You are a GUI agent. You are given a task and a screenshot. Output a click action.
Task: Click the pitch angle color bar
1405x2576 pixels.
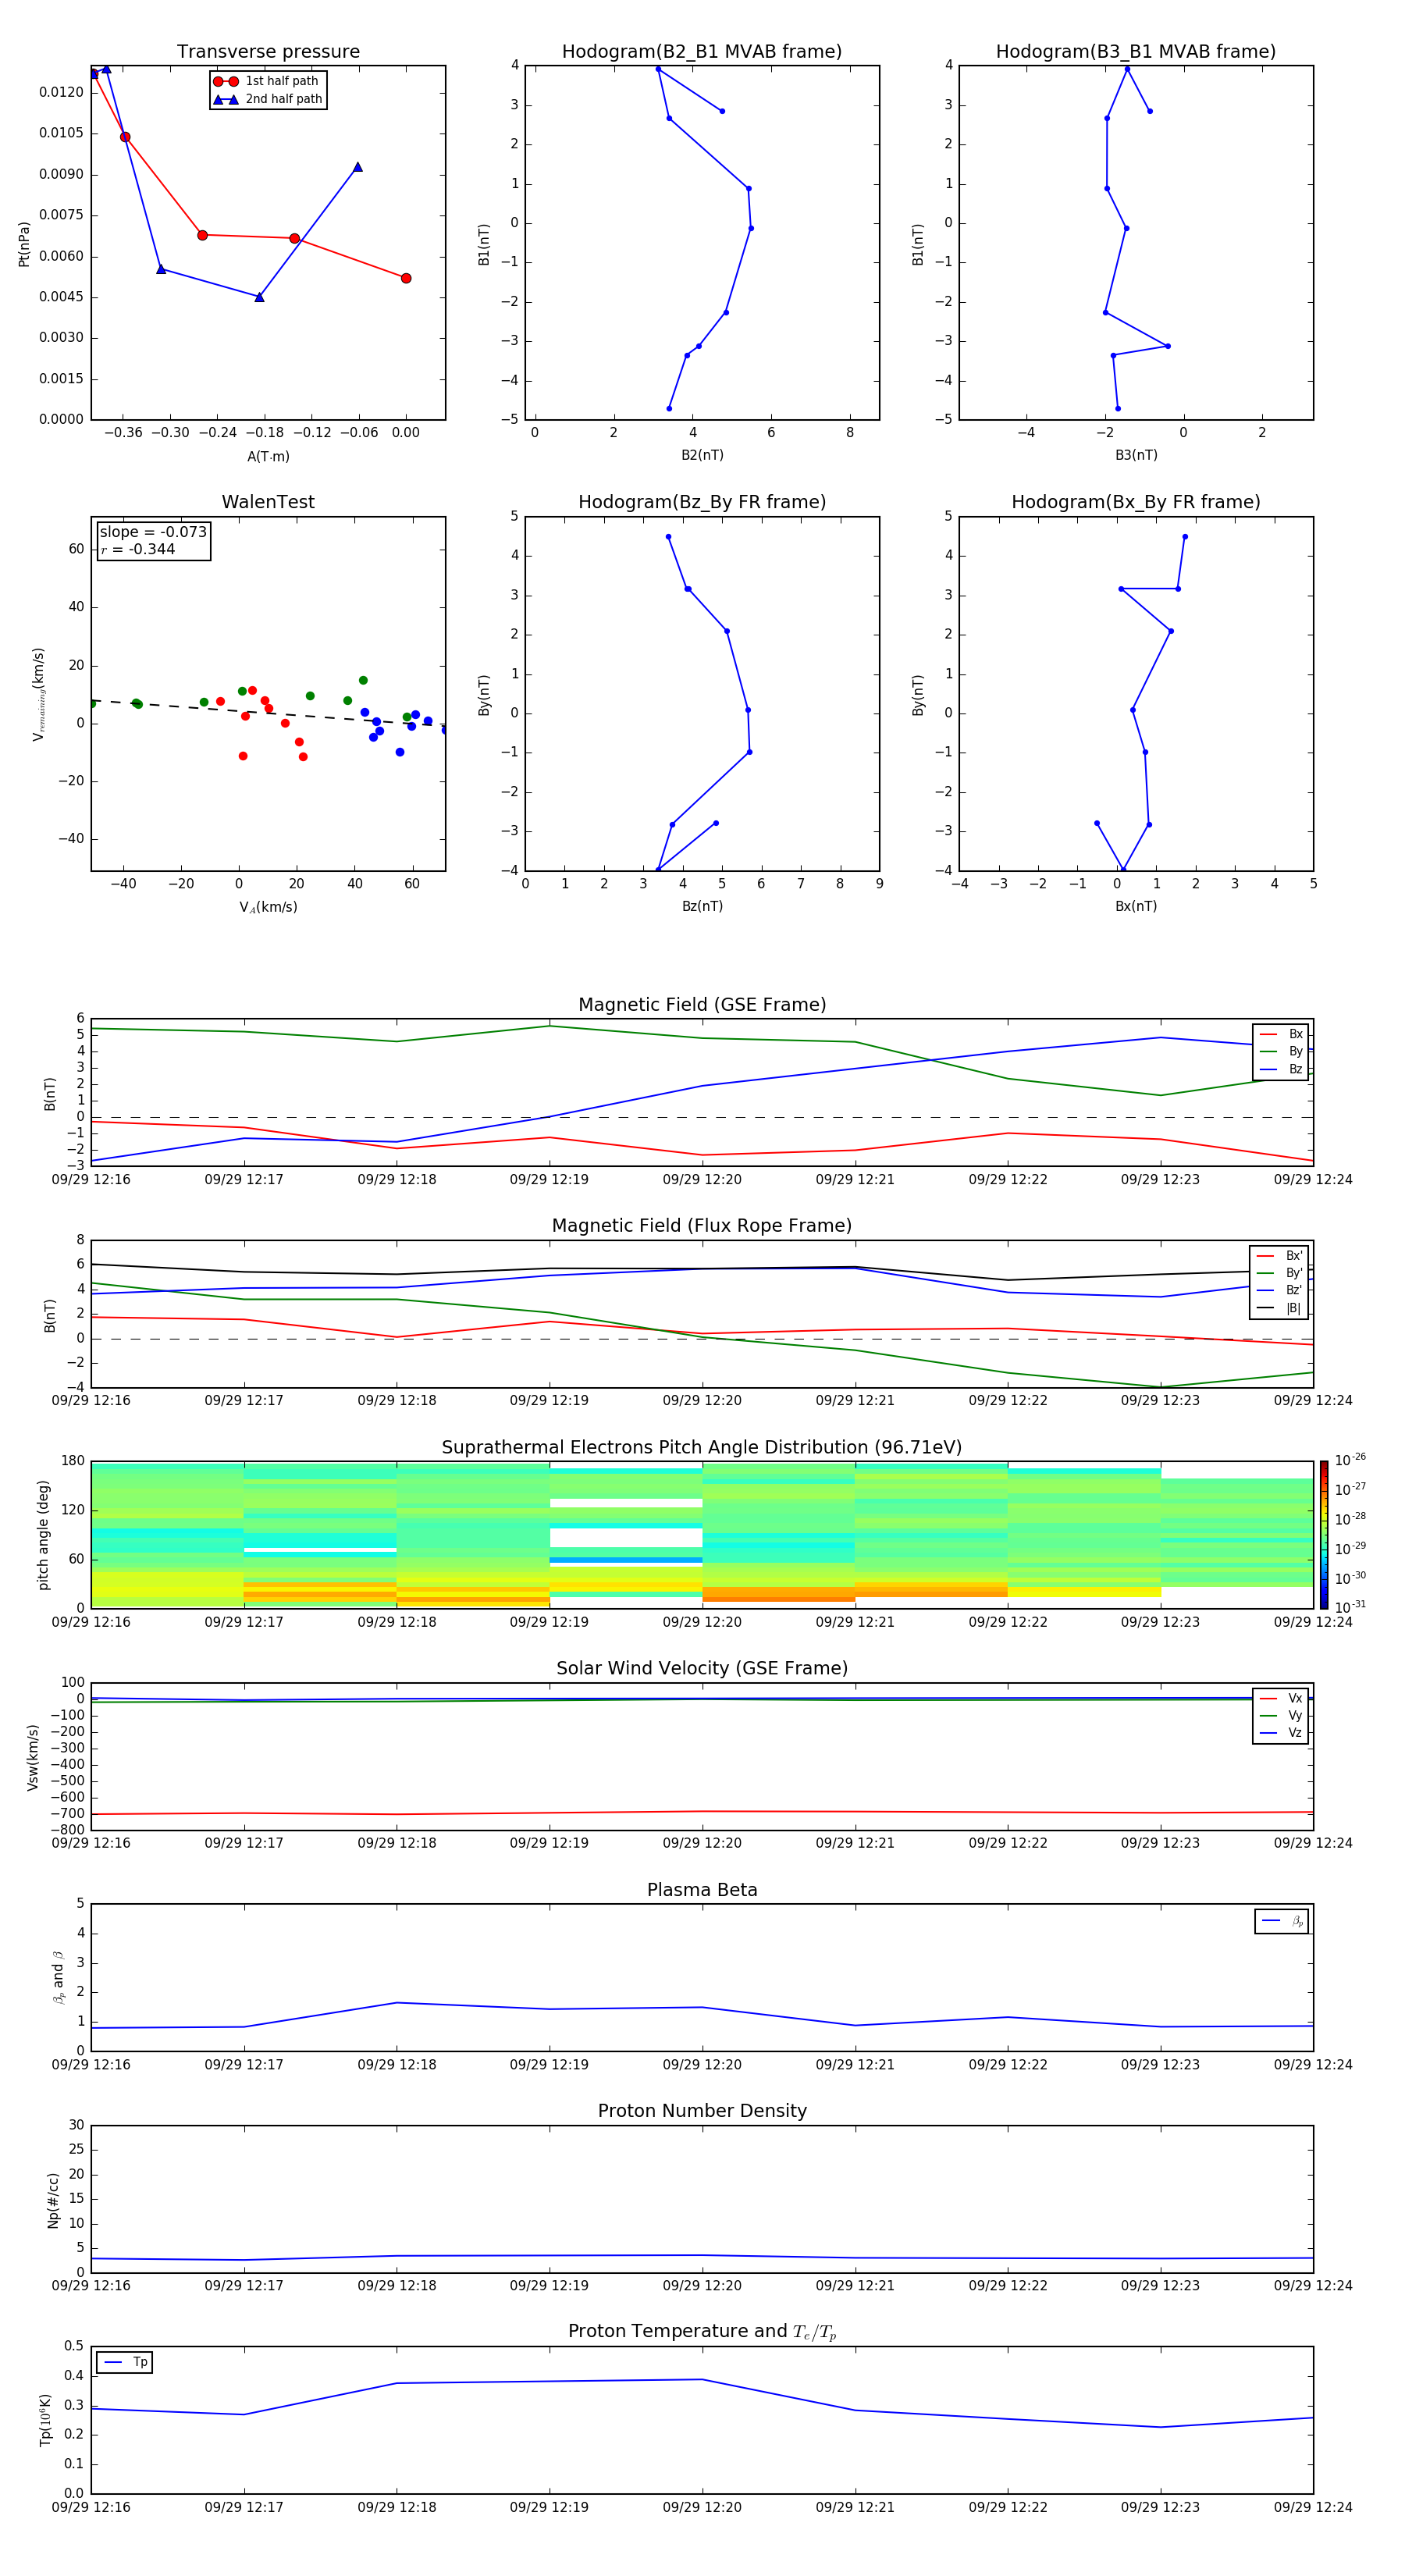tap(1324, 1535)
